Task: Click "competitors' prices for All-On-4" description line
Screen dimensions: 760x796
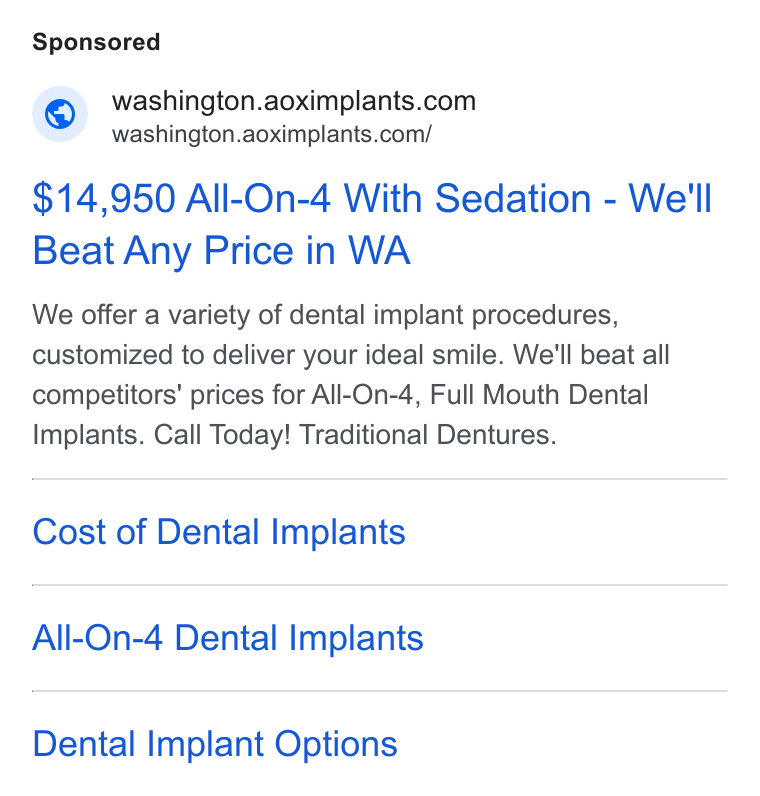Action: pyautogui.click(x=227, y=395)
